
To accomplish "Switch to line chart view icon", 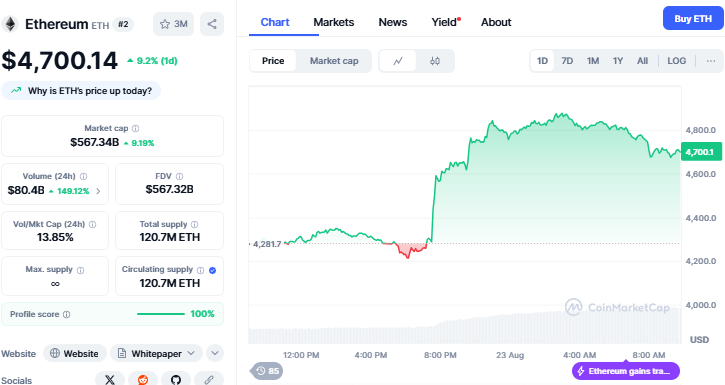I will tap(398, 61).
